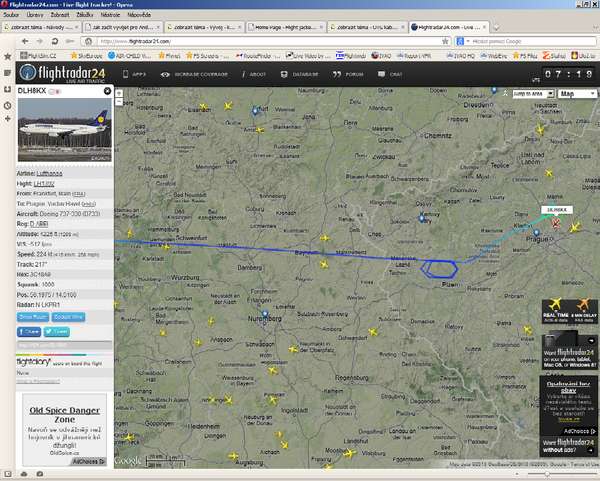Click the Flightradar24 logo
600x481 pixels.
click(x=63, y=73)
